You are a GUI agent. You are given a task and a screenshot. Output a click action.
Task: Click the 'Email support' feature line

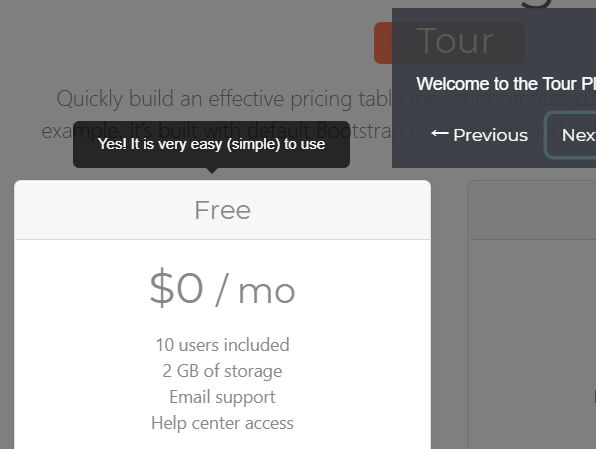[222, 397]
